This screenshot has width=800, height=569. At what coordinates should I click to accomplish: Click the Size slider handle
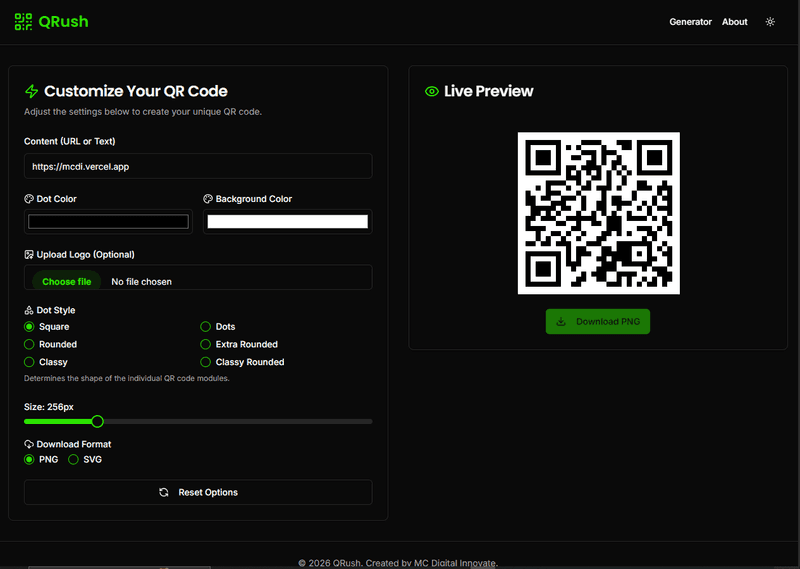coord(97,421)
